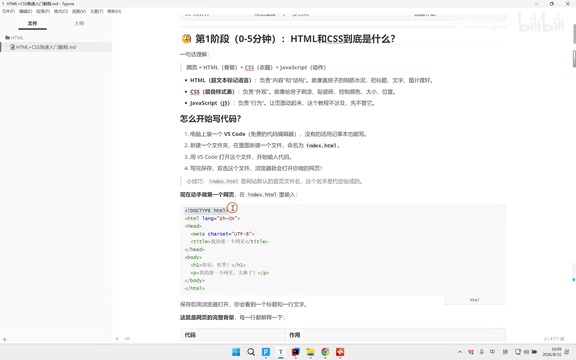Switch sidebar to 文件 tab
The height and width of the screenshot is (360, 576).
click(32, 23)
